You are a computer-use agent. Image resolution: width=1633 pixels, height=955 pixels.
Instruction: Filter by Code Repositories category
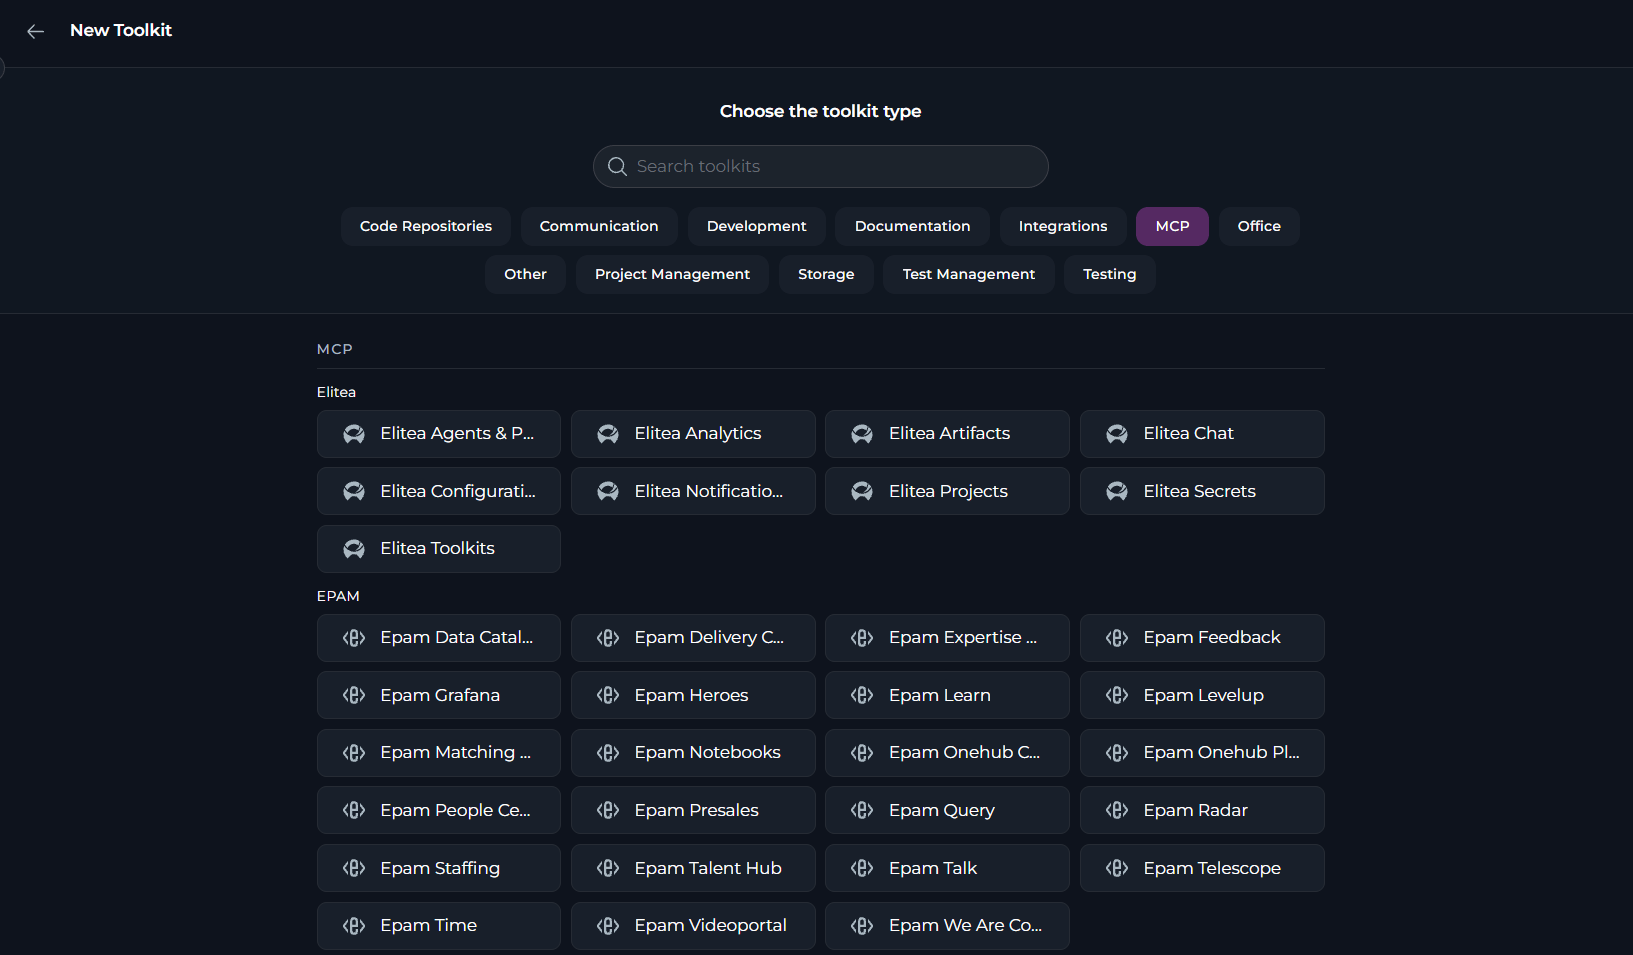coord(426,226)
